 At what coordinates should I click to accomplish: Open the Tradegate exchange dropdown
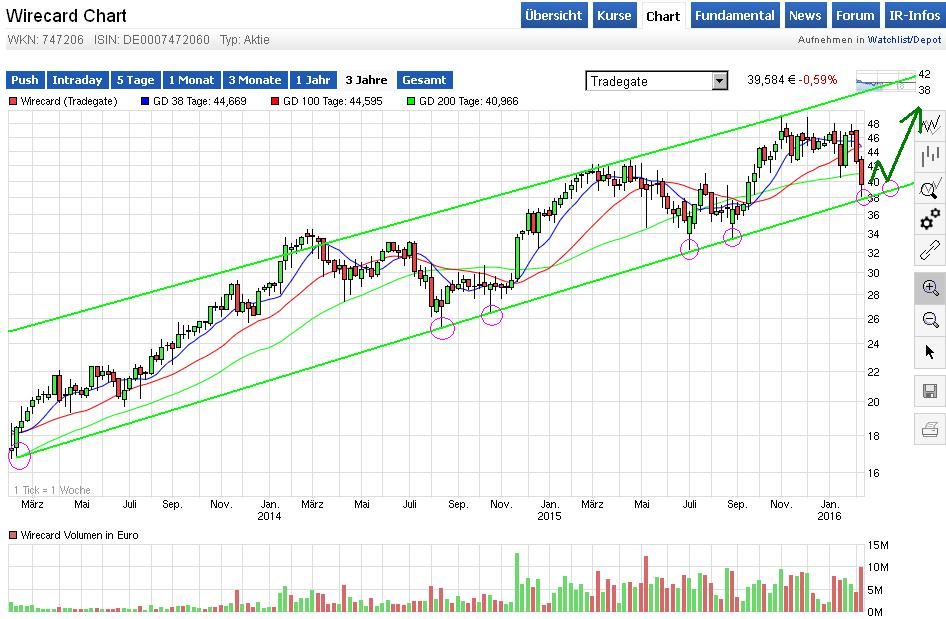pos(656,81)
